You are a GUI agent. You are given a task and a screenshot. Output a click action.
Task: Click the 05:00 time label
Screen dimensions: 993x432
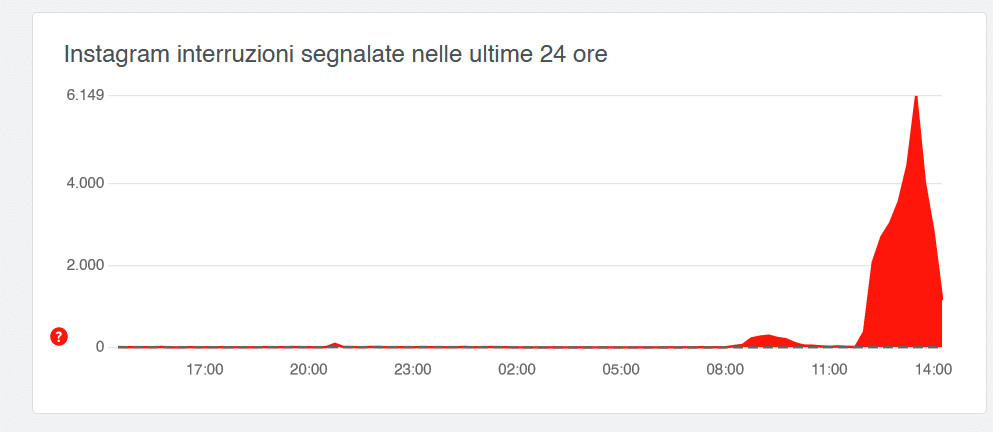tap(621, 370)
